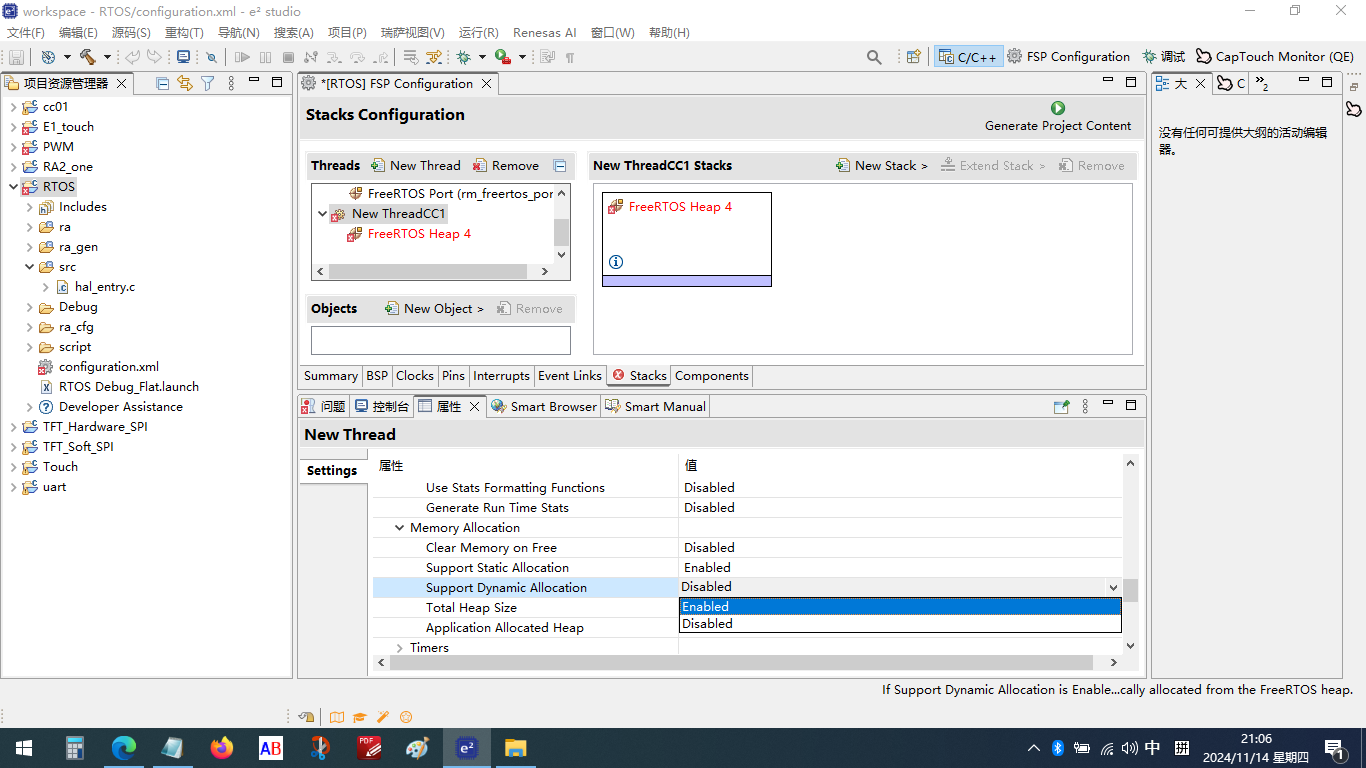
Task: Open the 运行(R) menu
Action: (x=479, y=33)
